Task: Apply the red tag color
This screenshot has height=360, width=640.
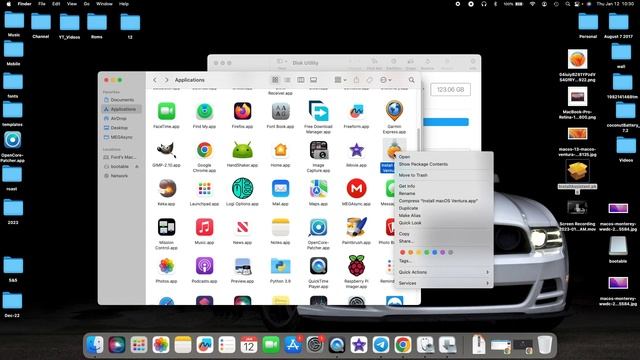Action: coord(402,252)
